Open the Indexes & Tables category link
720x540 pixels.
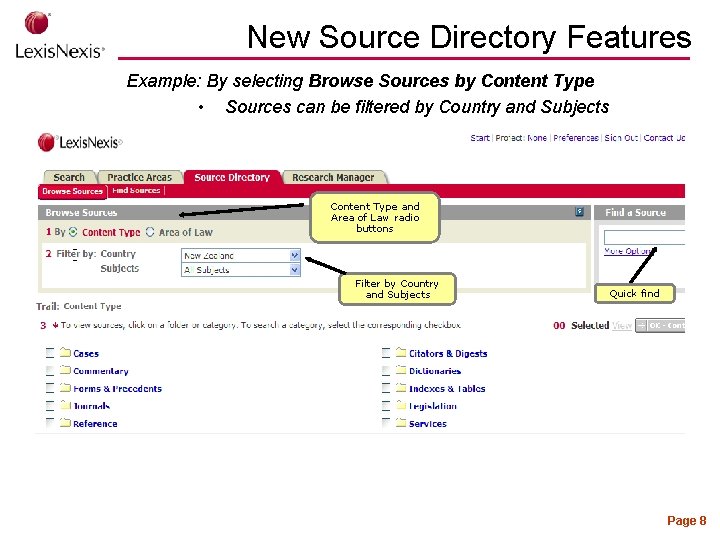[x=447, y=389]
